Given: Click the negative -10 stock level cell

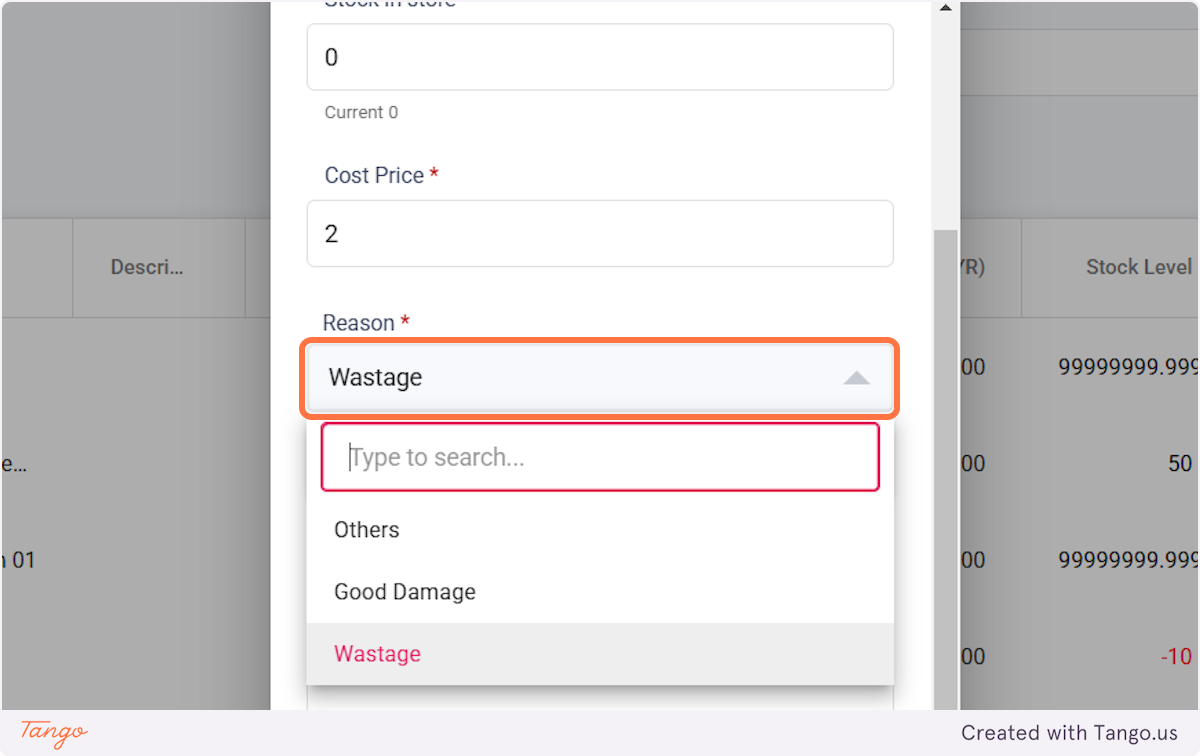Looking at the screenshot, I should [x=1175, y=657].
